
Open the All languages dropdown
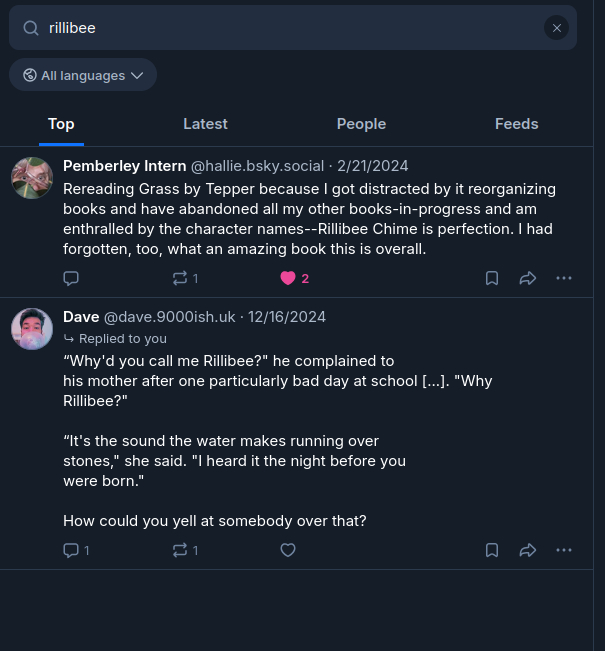tap(83, 75)
